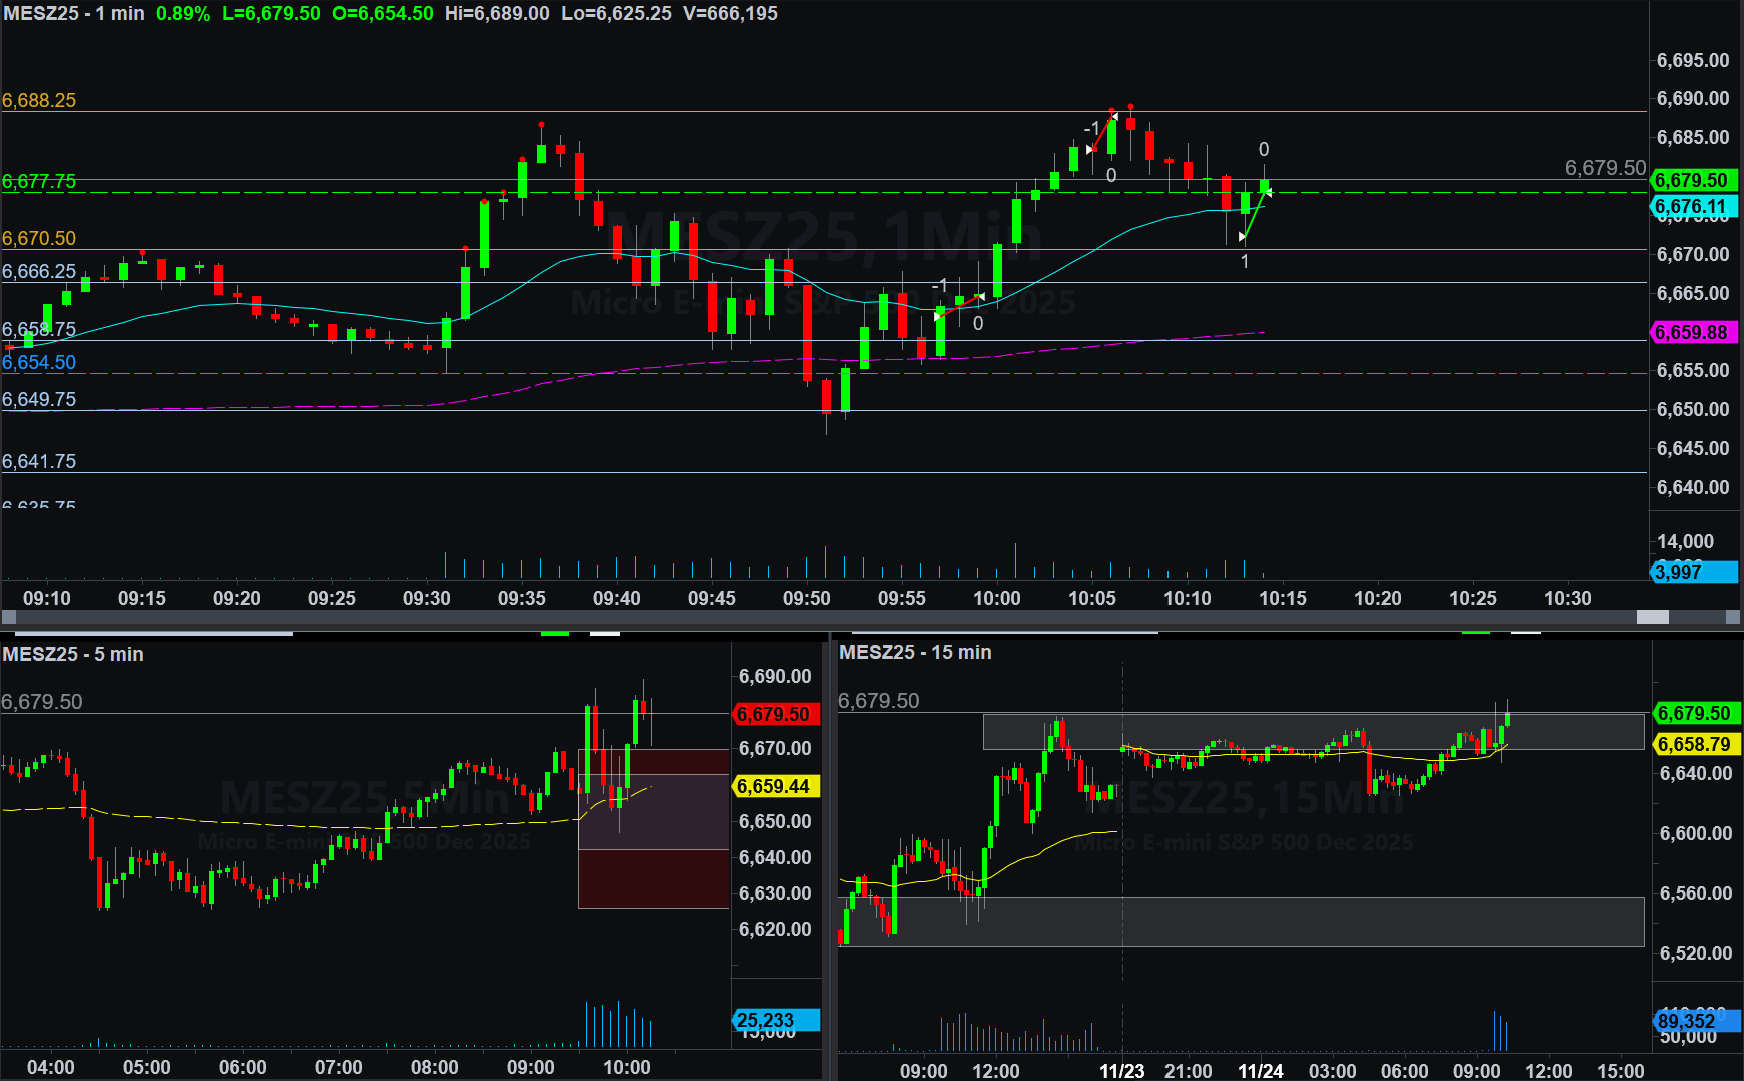Click the yellow 6,658.79 tag on the 15 min chart
Viewport: 1744px width, 1081px height.
[1697, 744]
